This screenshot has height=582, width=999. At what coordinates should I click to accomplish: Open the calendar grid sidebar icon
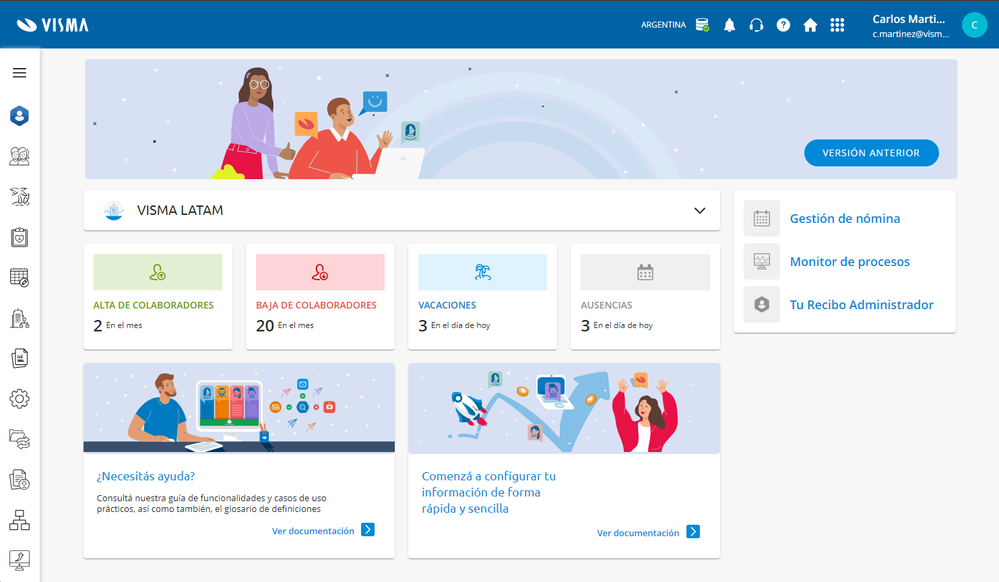coord(20,278)
